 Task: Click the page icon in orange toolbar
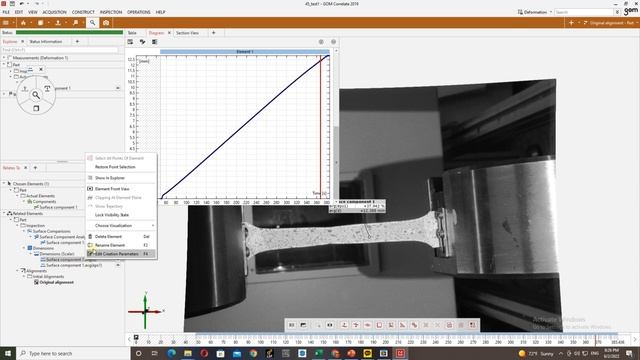[40, 23]
